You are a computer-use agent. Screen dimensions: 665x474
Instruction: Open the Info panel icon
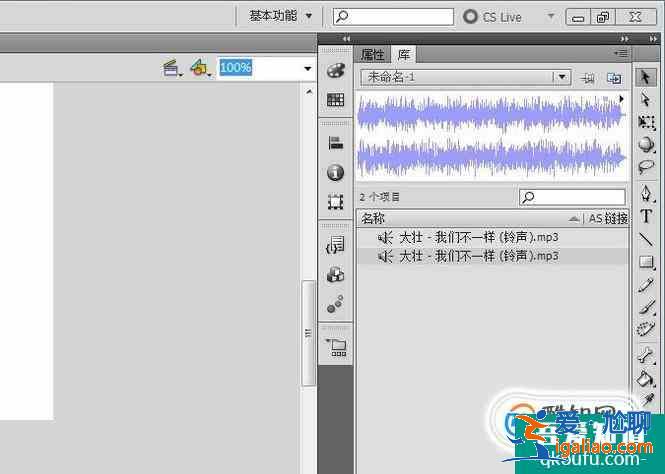coord(335,173)
